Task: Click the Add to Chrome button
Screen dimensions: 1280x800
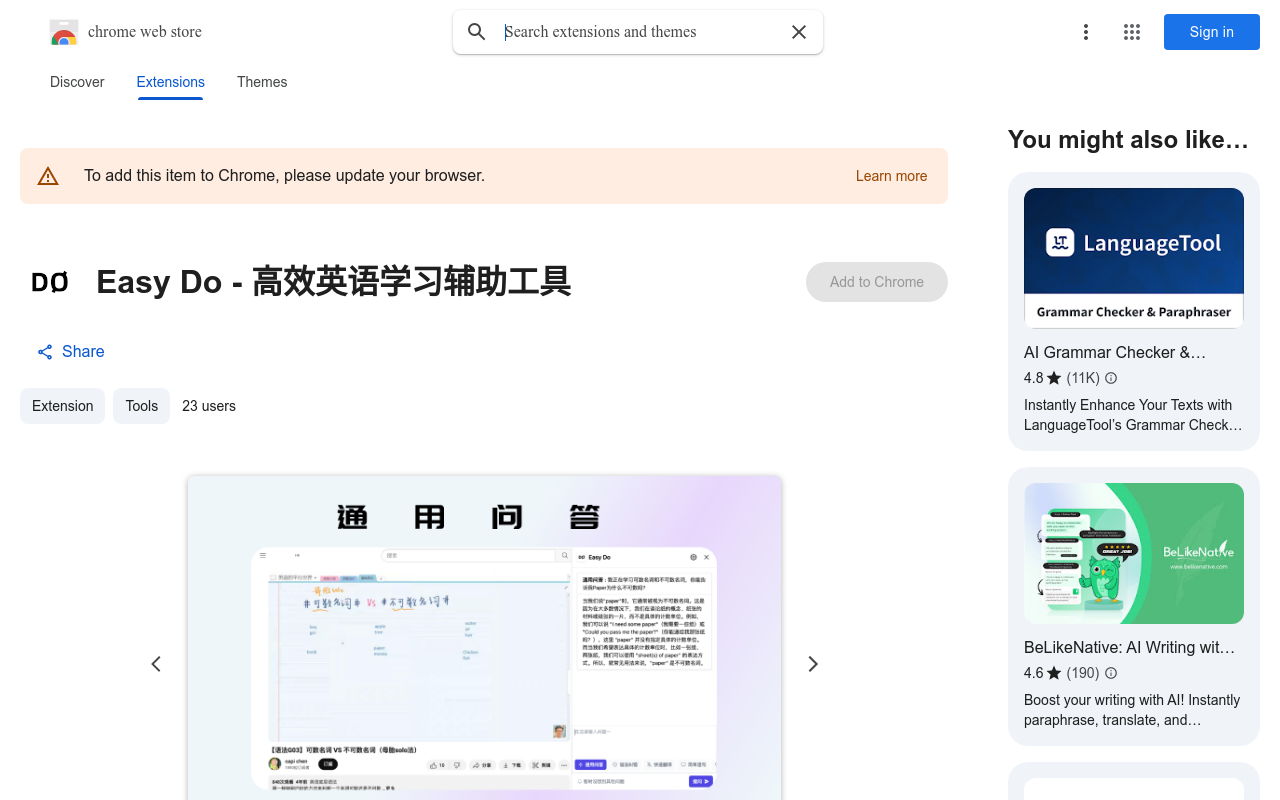Action: pyautogui.click(x=877, y=282)
